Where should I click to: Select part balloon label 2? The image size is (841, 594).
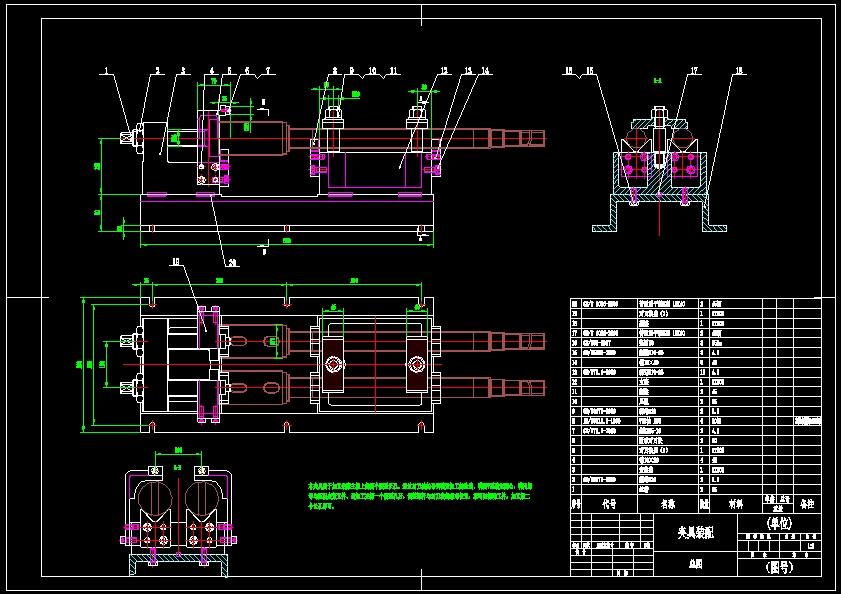(x=158, y=70)
